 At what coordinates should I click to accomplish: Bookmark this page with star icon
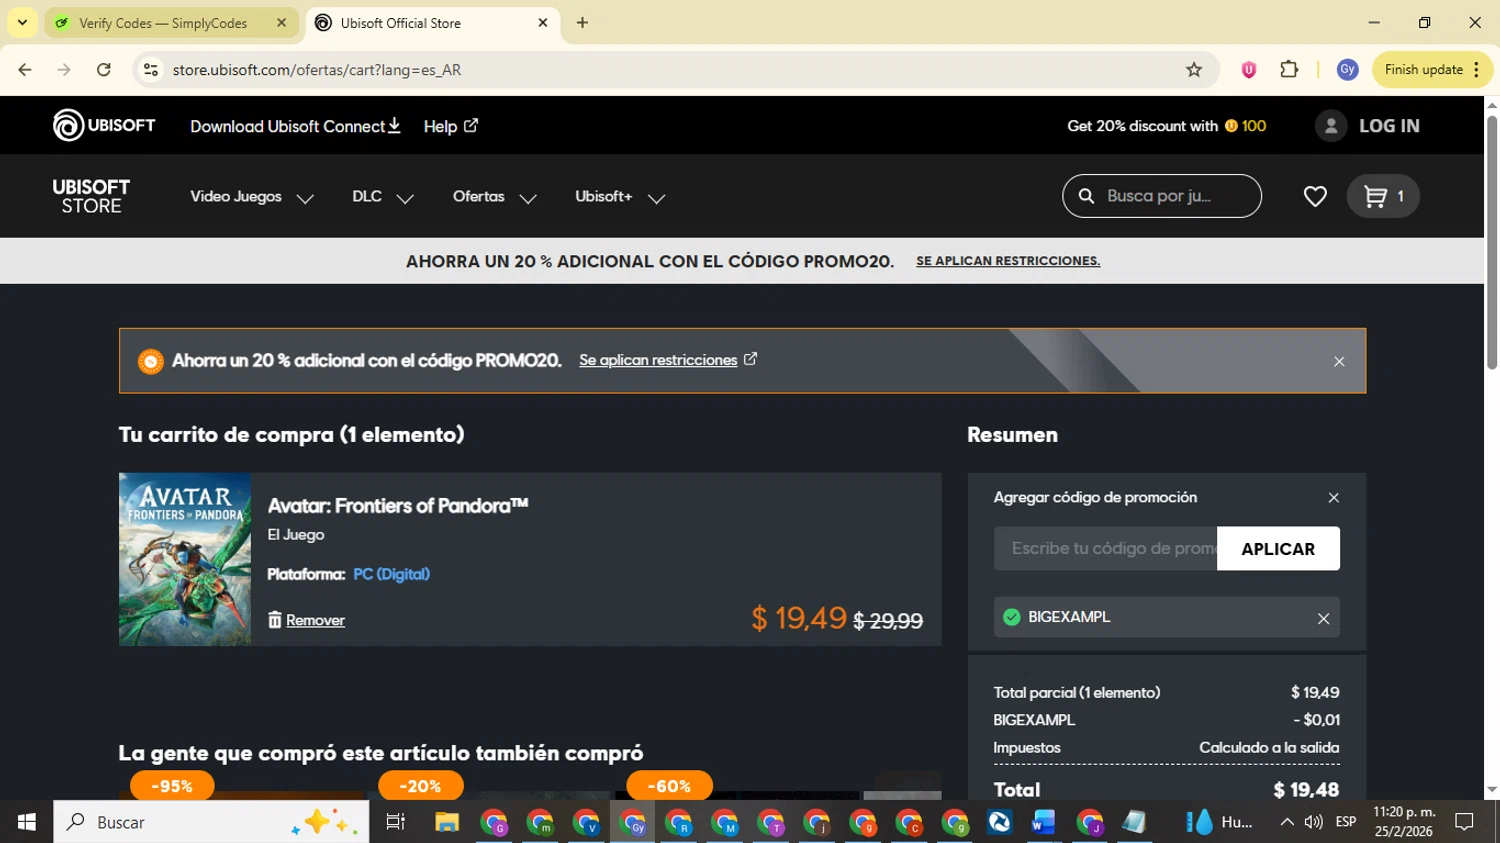click(1194, 70)
